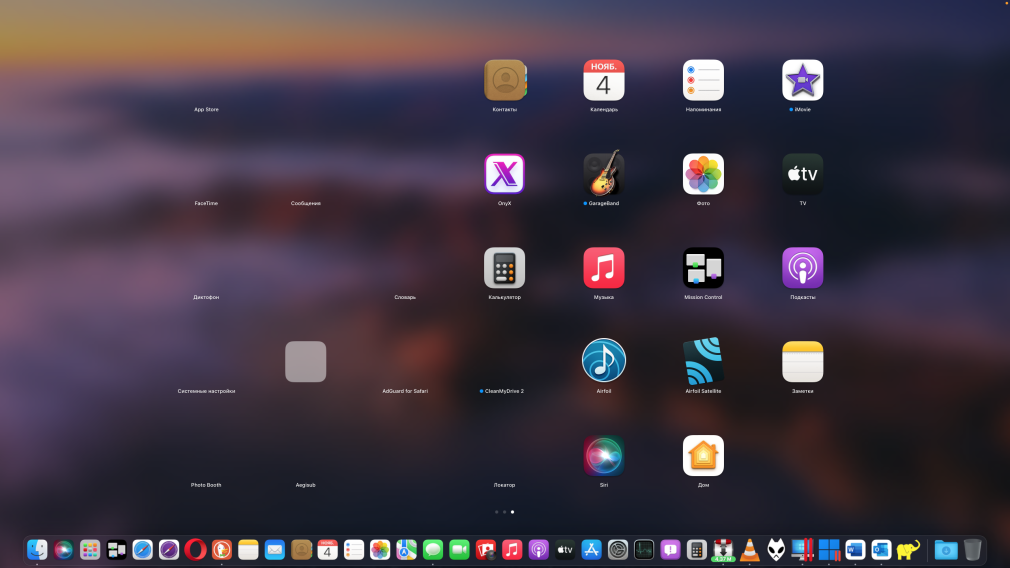
Task: Open the Trash in the Dock
Action: (973, 549)
